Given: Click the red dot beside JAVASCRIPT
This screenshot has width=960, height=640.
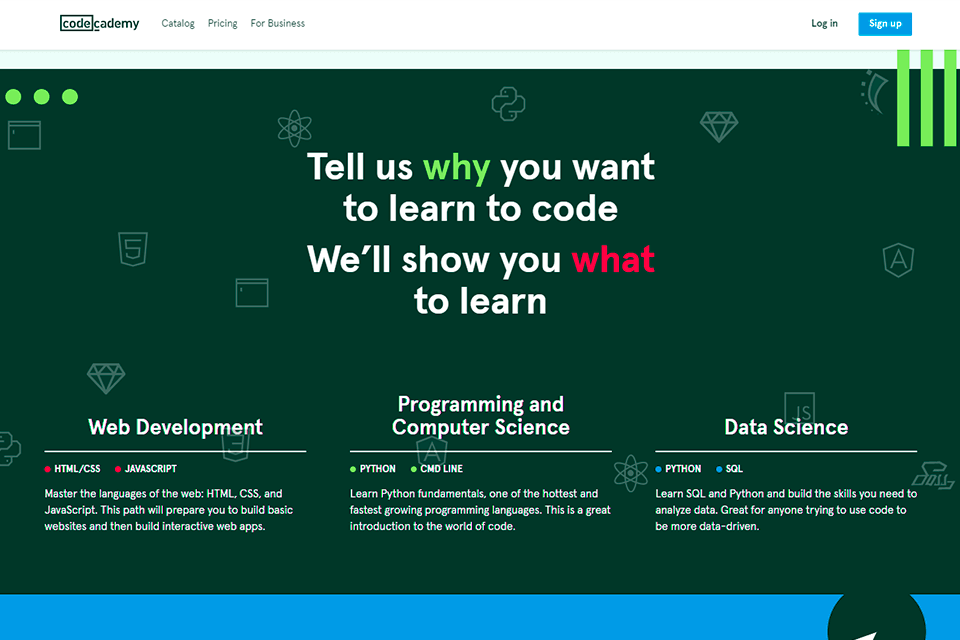Looking at the screenshot, I should pos(118,468).
